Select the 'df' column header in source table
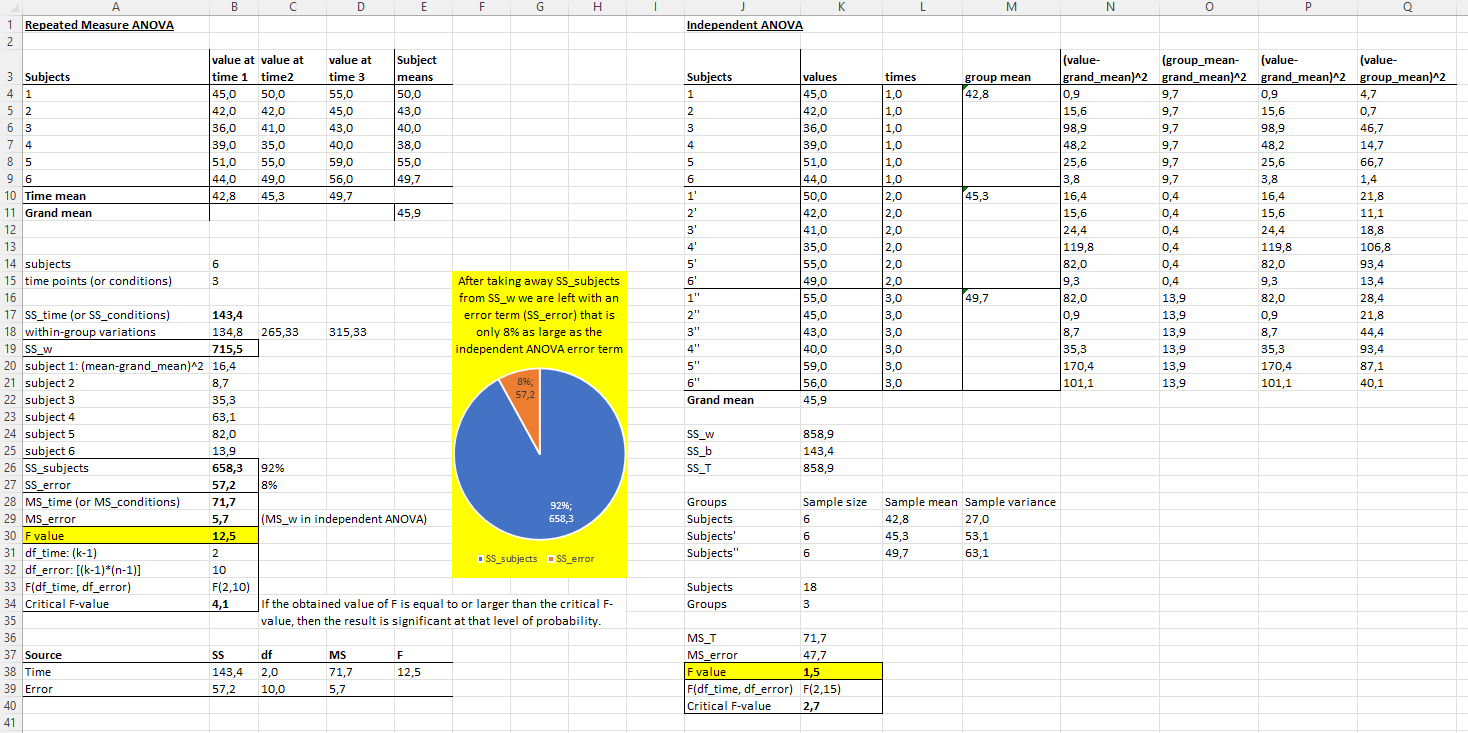The image size is (1468, 733). [x=291, y=655]
